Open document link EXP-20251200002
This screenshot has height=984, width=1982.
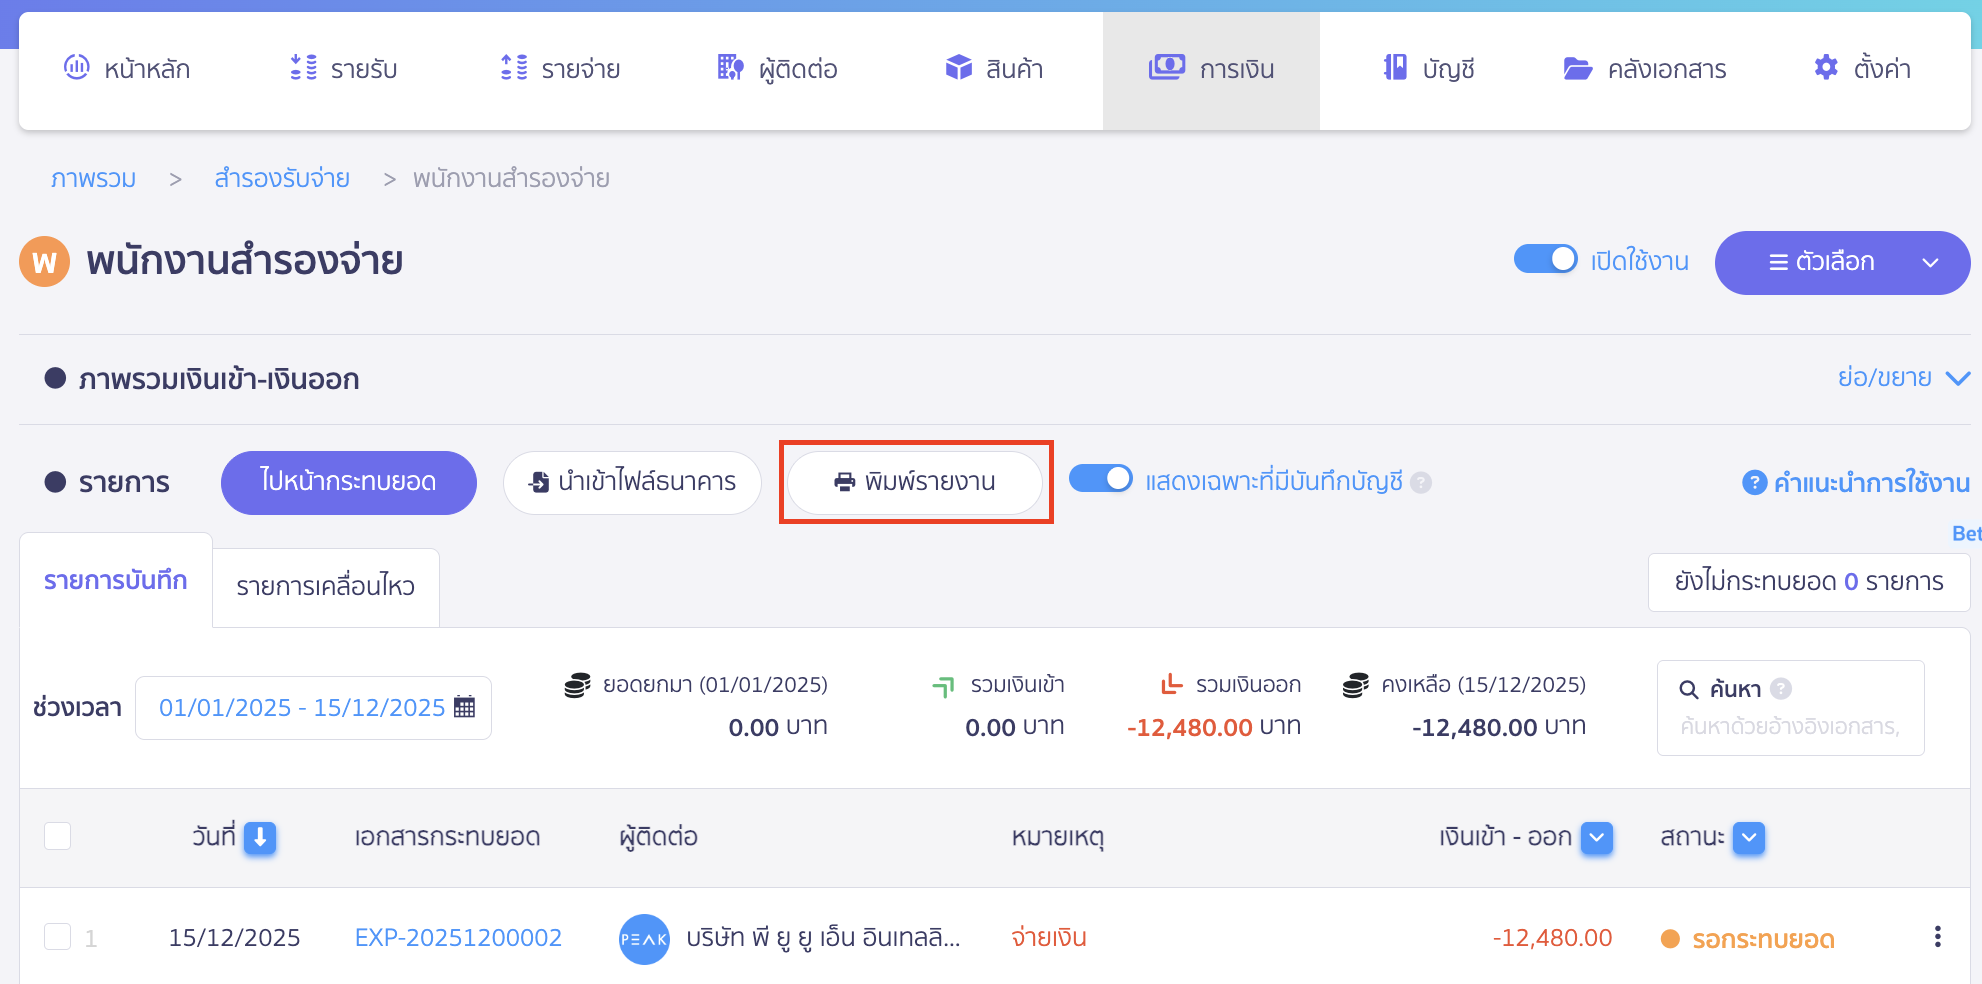(x=458, y=938)
